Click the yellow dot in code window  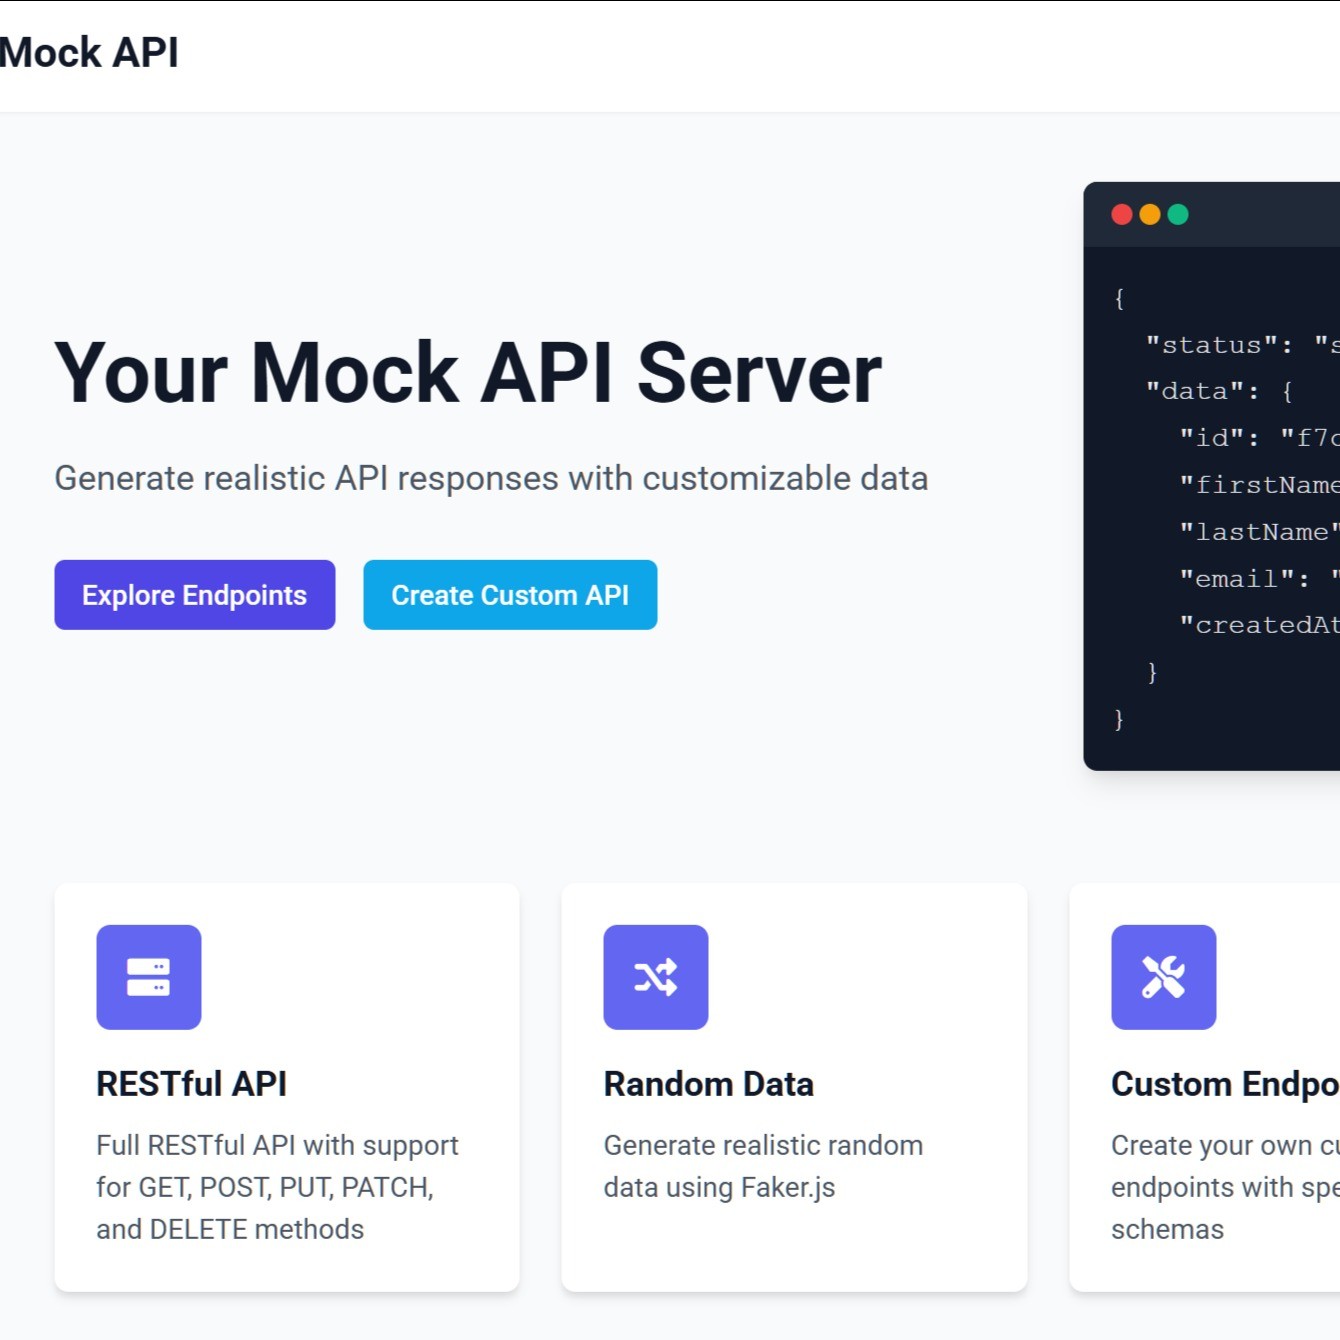(1150, 215)
